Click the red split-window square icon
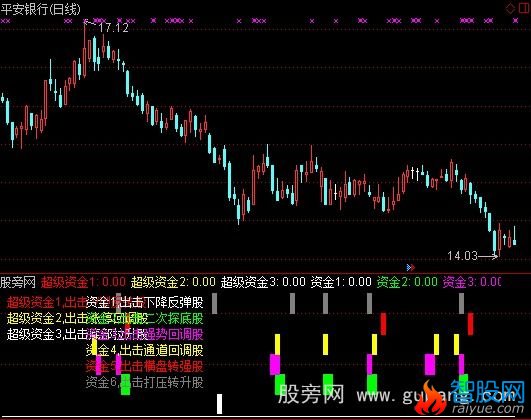 point(524,8)
